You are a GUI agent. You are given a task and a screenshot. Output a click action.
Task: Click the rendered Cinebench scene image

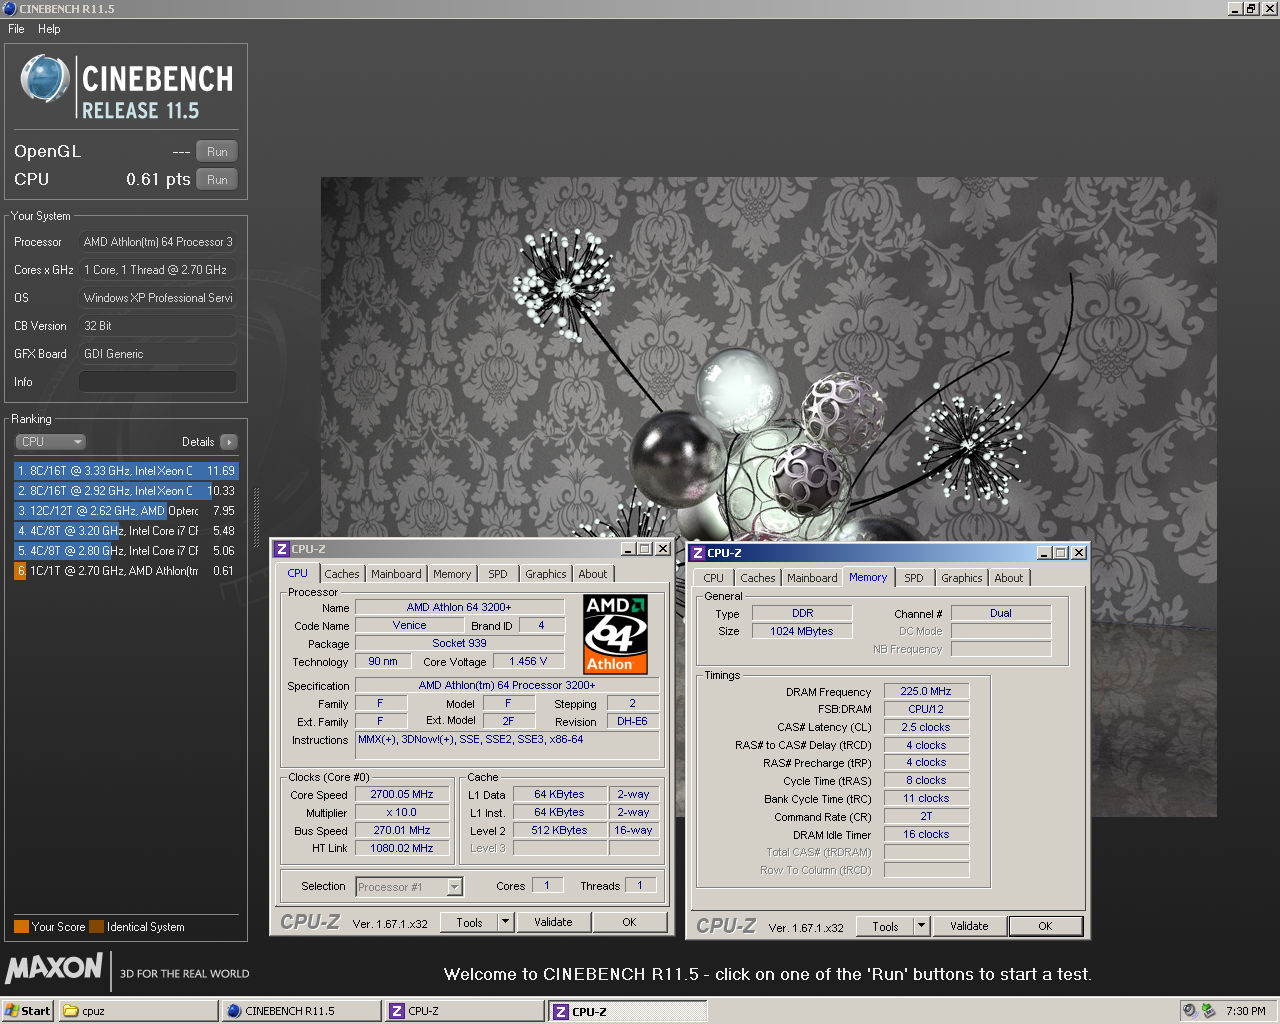(768, 497)
